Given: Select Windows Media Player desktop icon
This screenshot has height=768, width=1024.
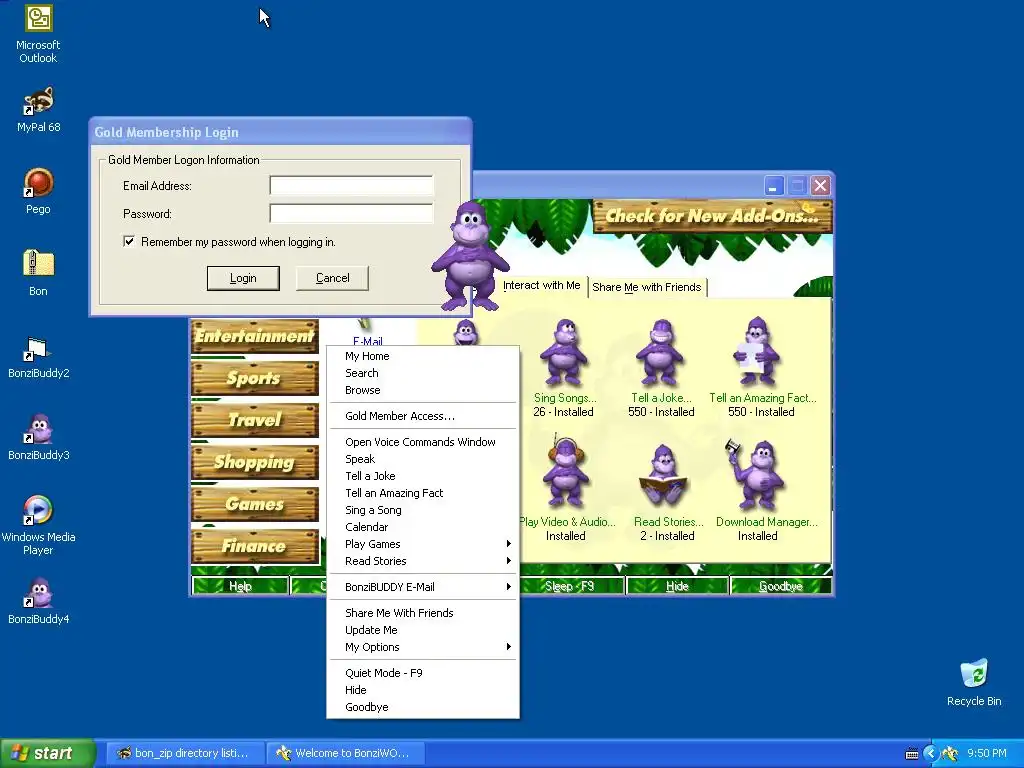Looking at the screenshot, I should (x=38, y=510).
